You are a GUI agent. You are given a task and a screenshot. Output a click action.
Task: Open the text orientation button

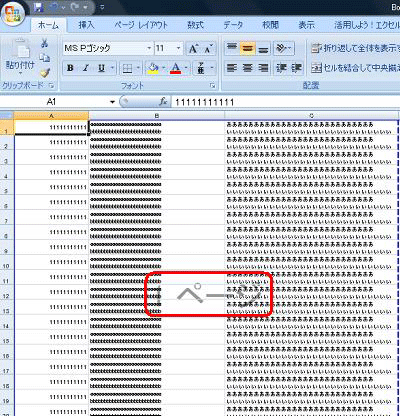[x=284, y=49]
